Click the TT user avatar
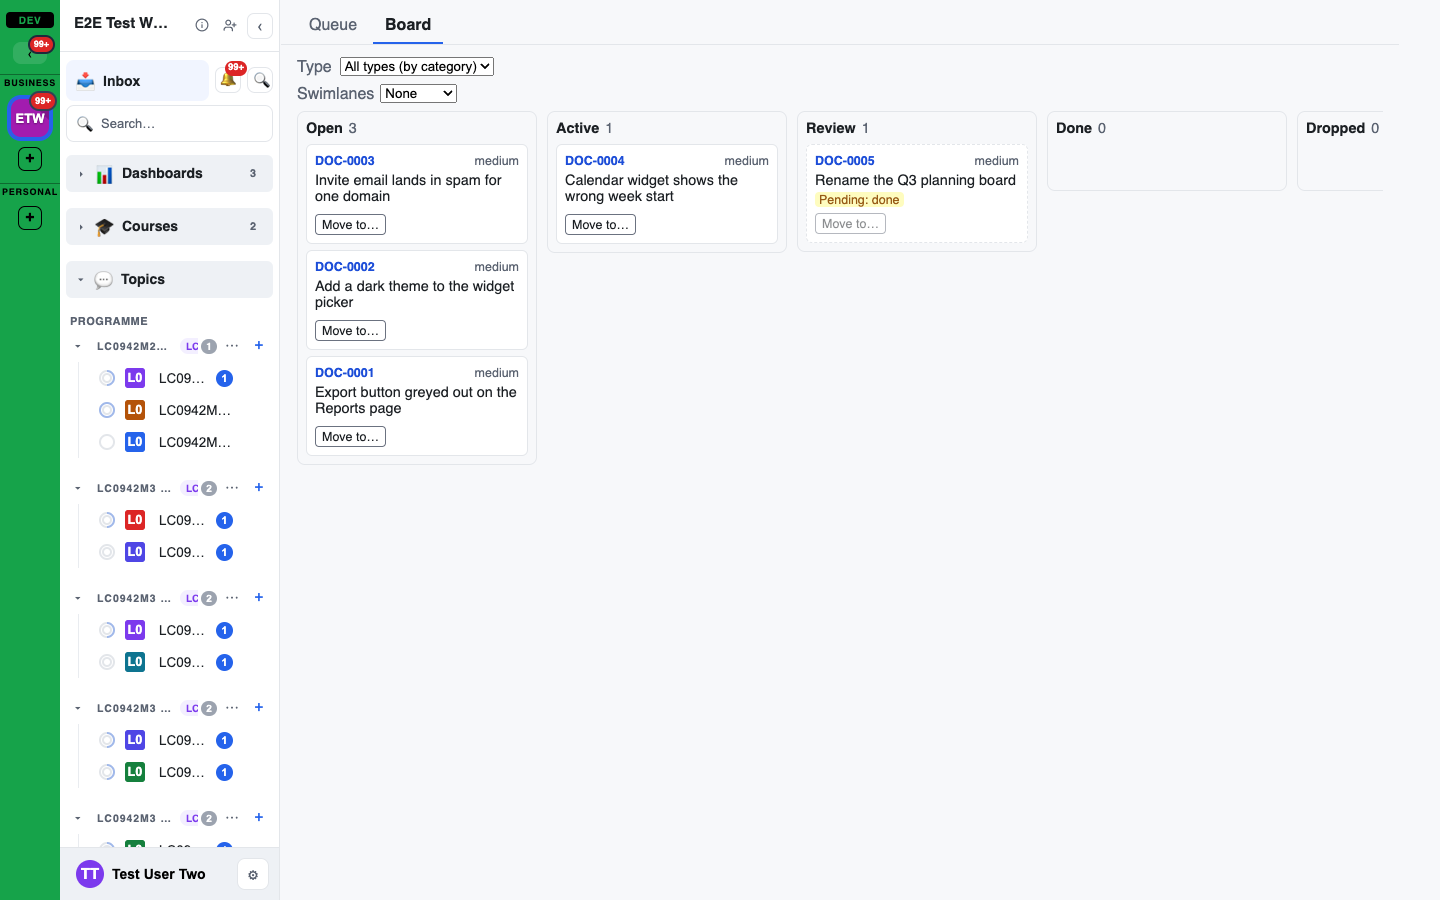 (x=90, y=874)
